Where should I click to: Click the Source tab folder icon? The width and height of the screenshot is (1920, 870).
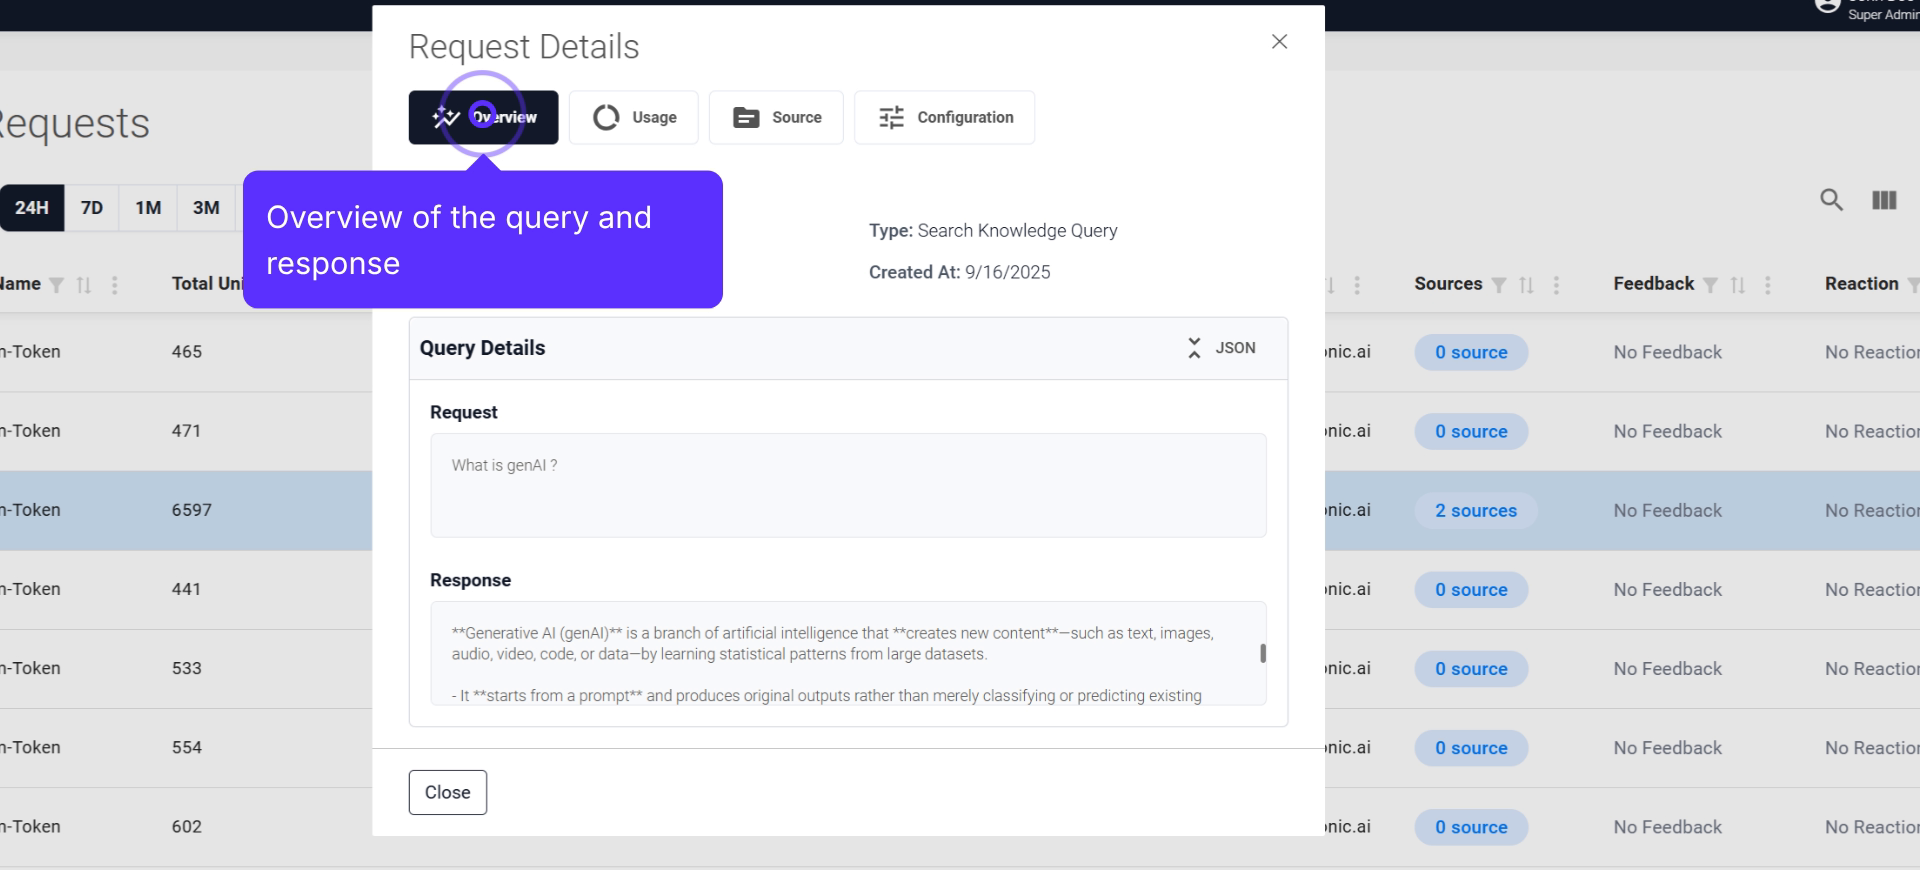click(x=746, y=118)
